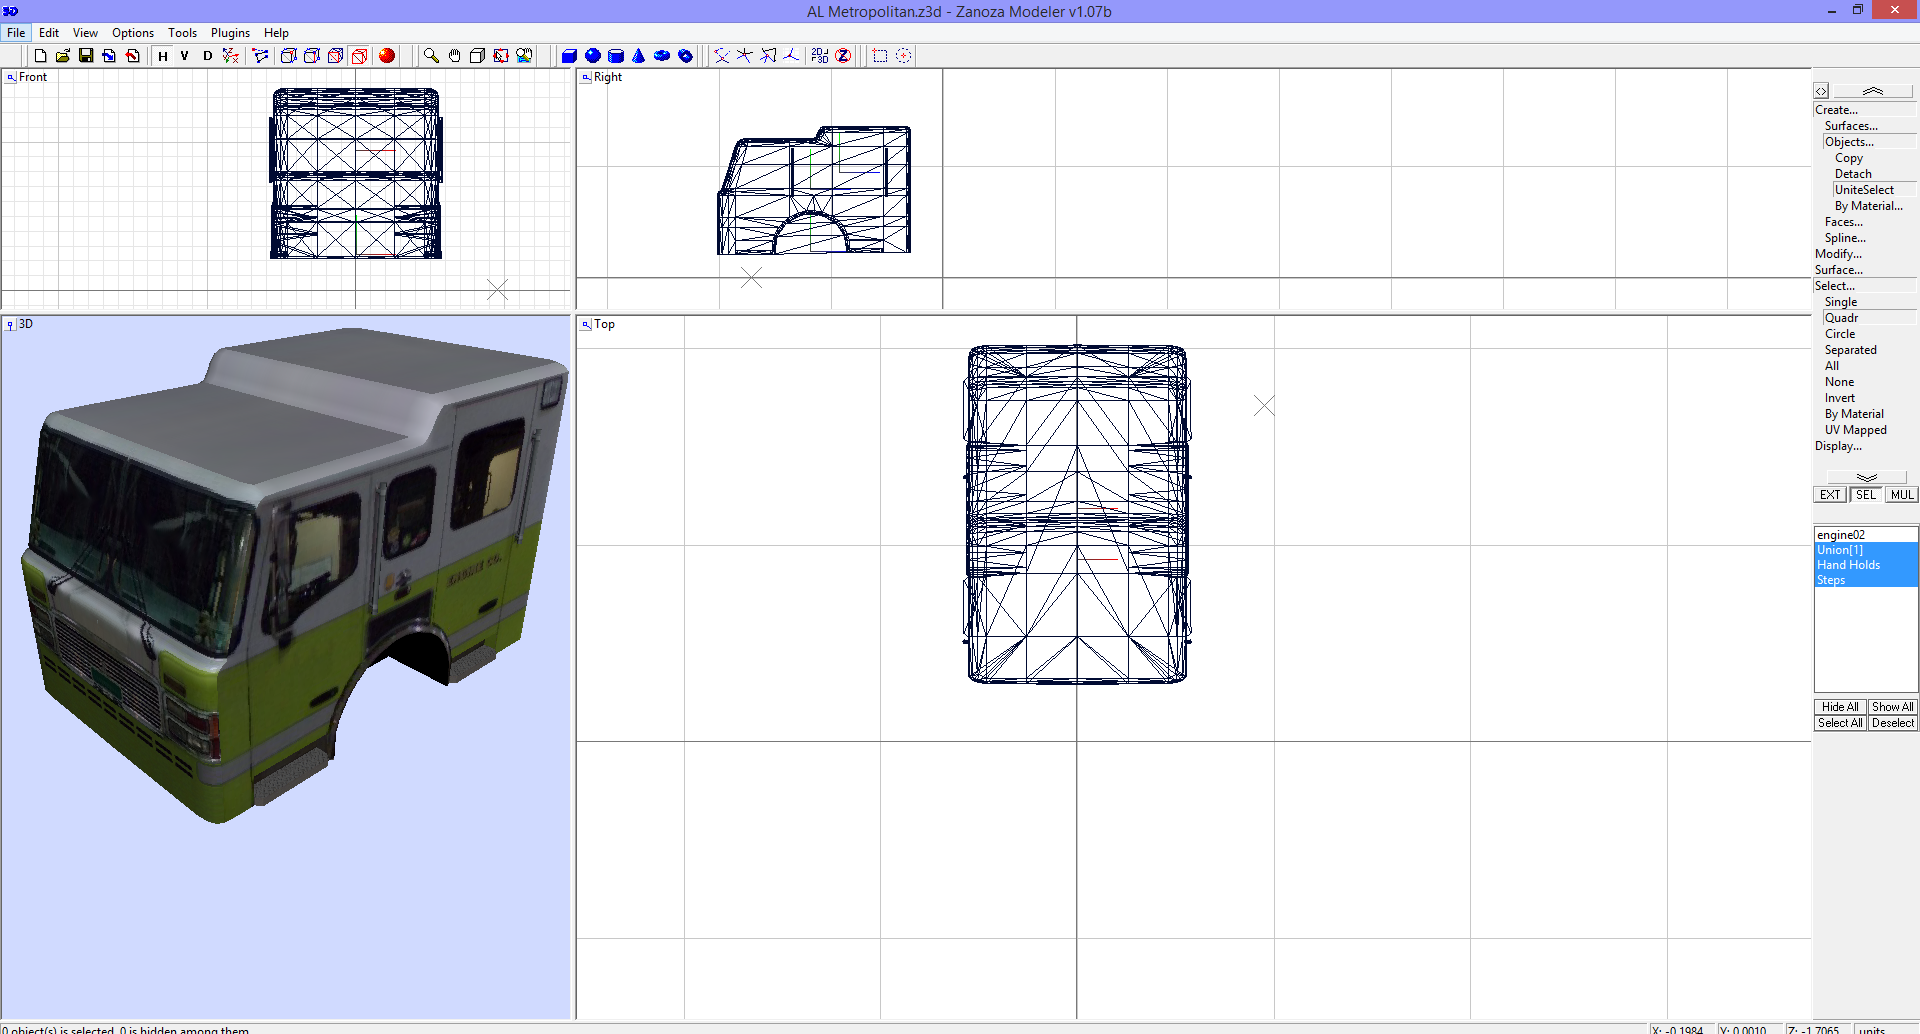Select engine02 in the object list

pos(1841,534)
